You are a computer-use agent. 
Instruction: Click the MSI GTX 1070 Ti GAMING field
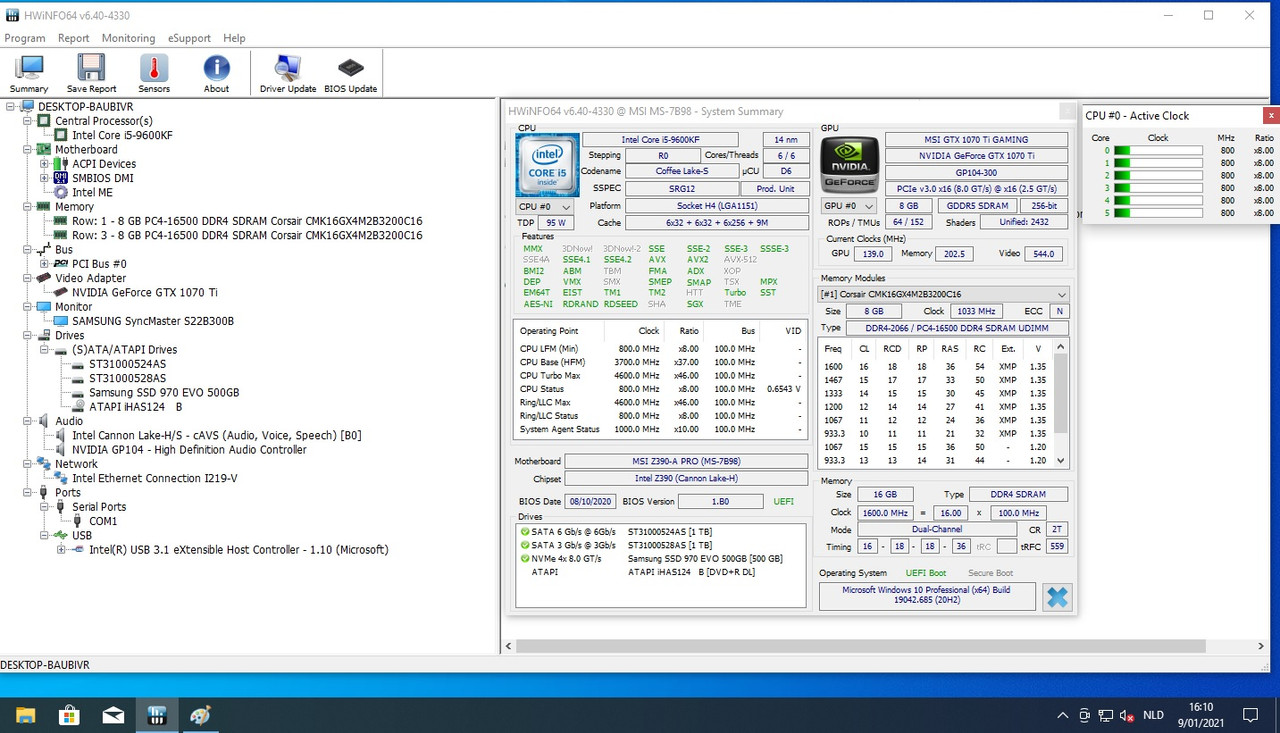point(976,140)
